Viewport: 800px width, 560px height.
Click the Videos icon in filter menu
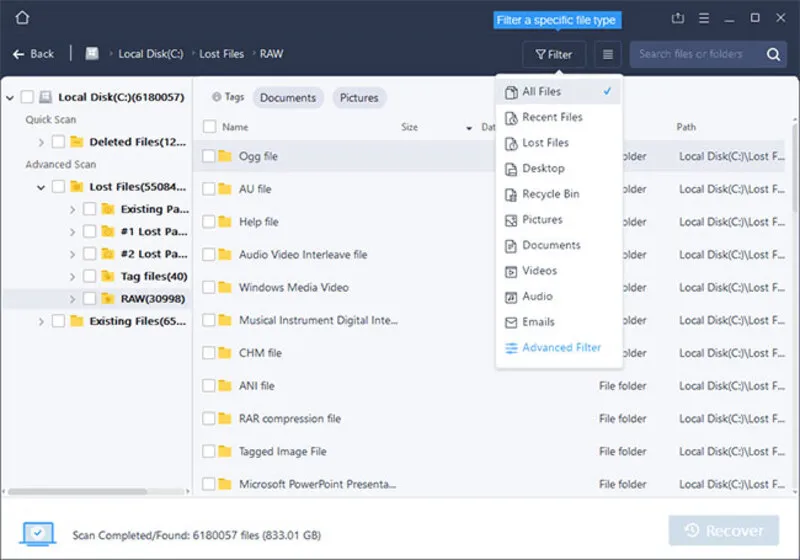pos(511,271)
